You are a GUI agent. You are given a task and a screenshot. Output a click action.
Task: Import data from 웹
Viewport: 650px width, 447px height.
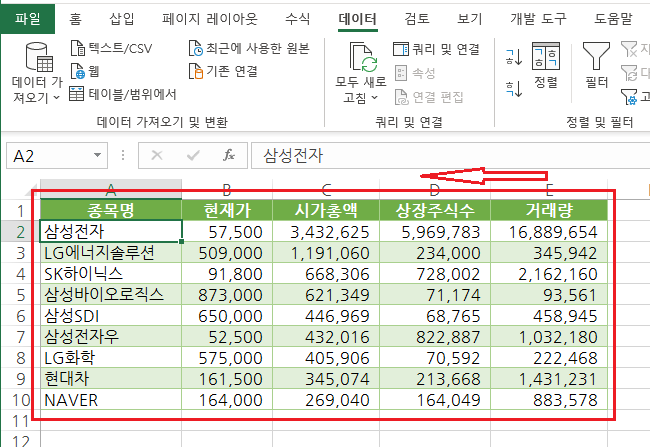click(x=85, y=71)
